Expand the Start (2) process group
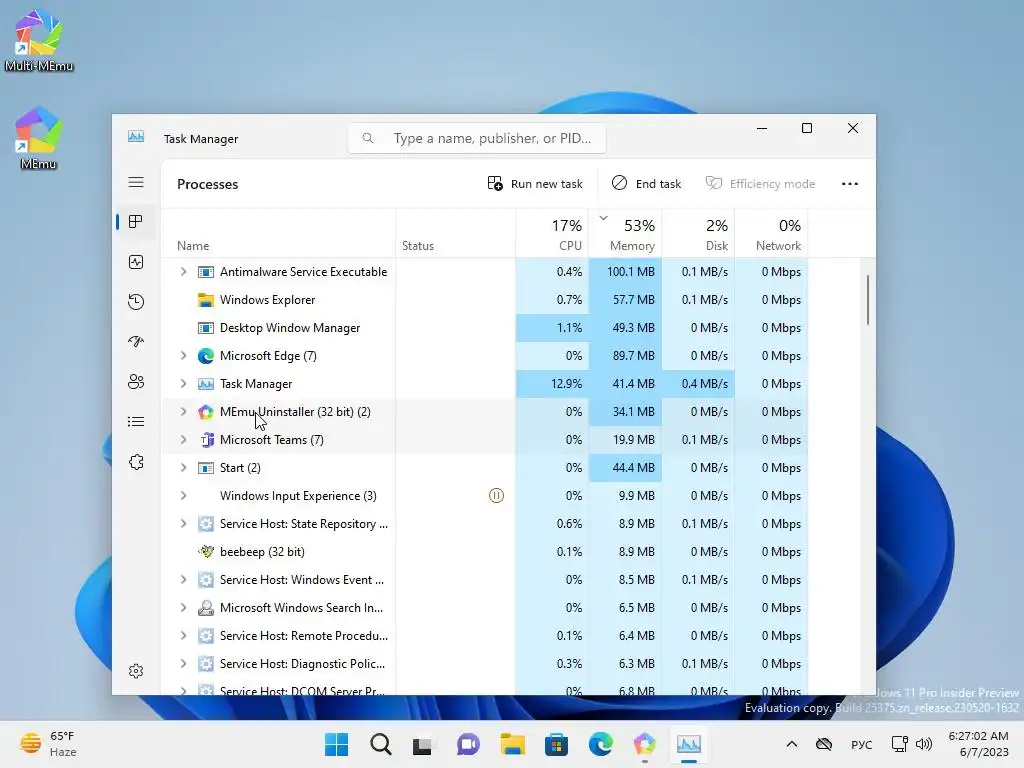1024x768 pixels. 184,468
